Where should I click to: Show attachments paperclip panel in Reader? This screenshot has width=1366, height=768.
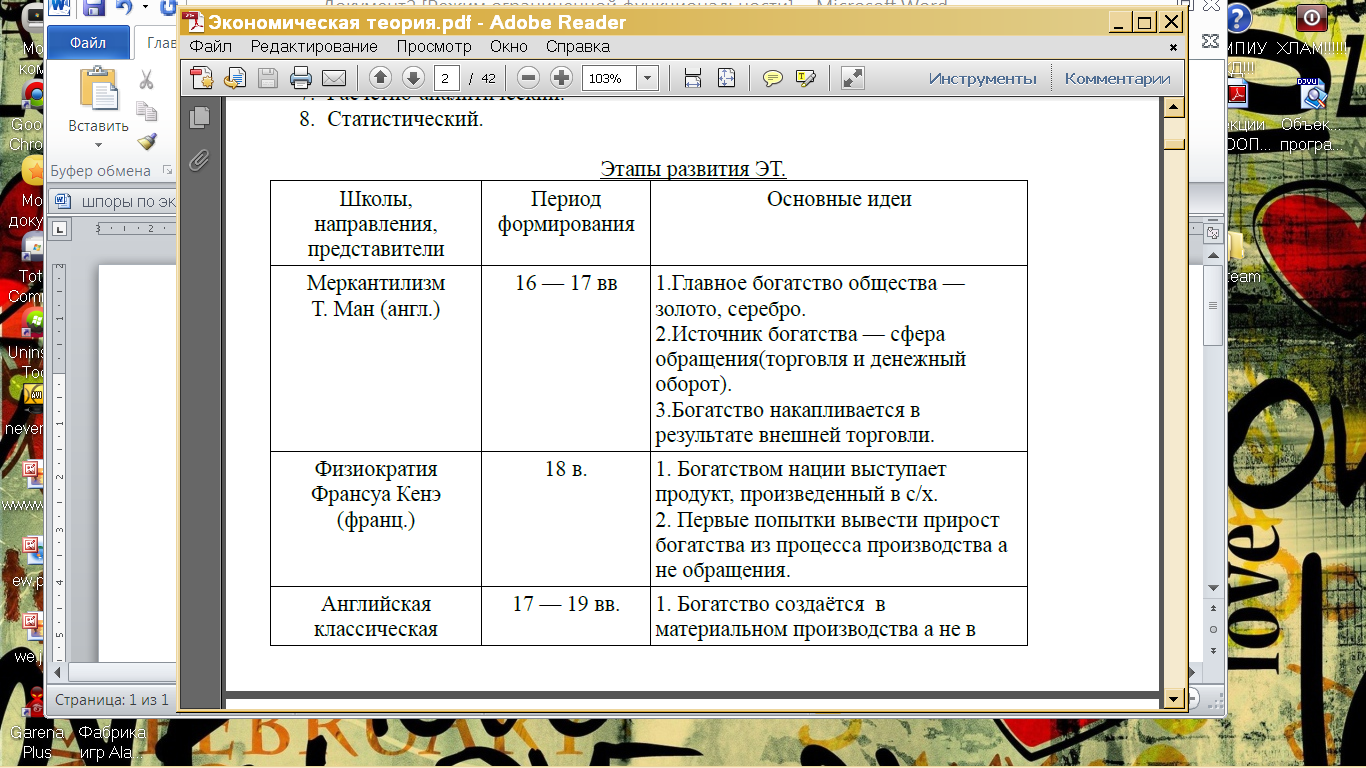coord(199,160)
